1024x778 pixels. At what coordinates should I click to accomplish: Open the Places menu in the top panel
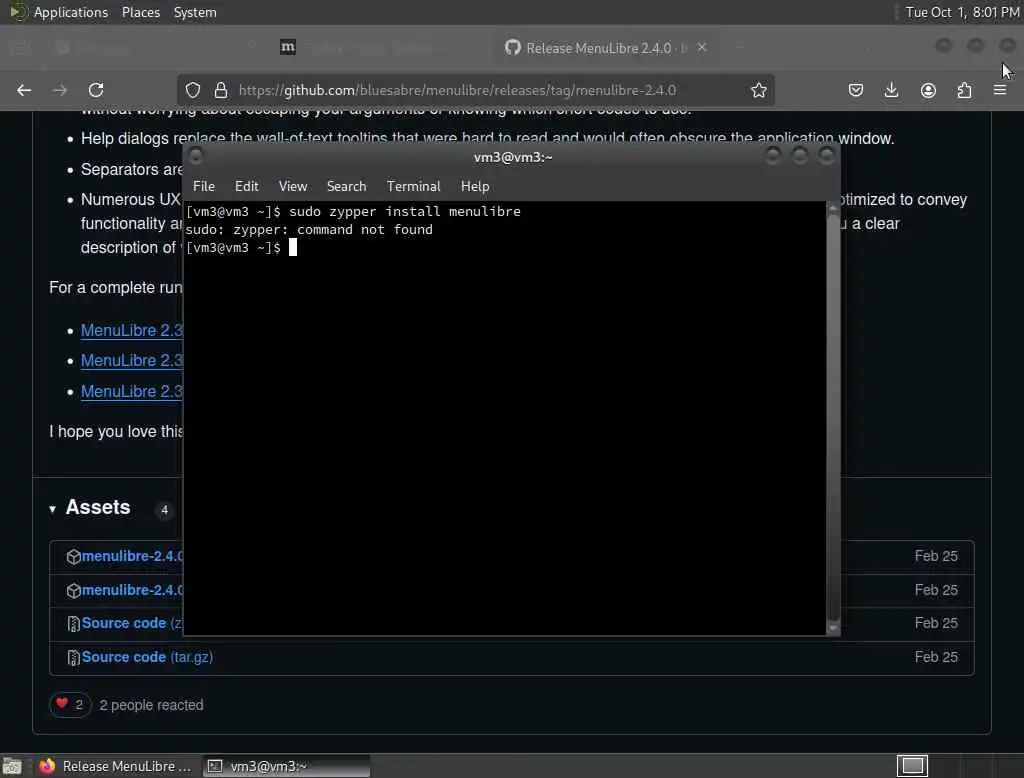(x=140, y=12)
